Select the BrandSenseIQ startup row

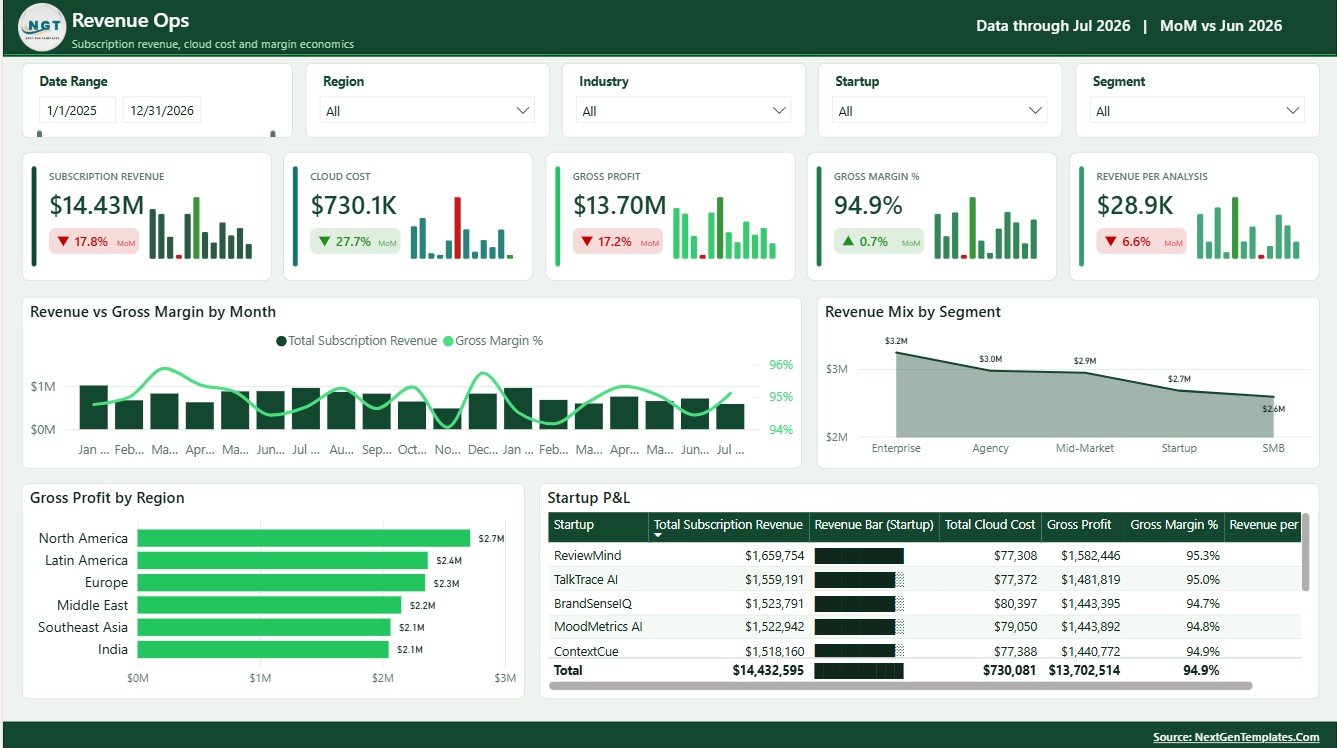(925, 603)
